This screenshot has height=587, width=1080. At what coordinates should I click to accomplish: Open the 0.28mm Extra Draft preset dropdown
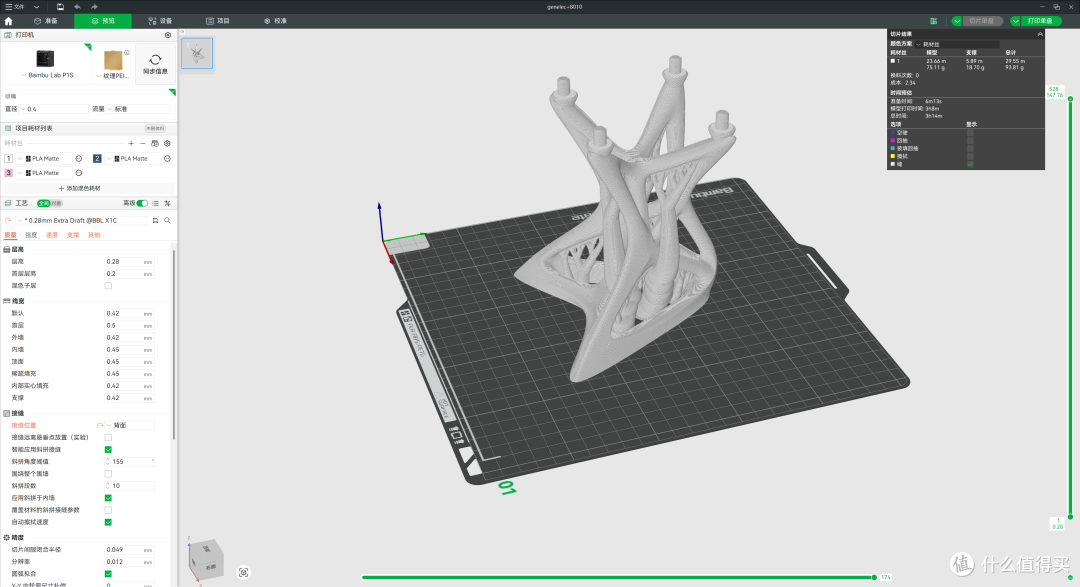(84, 220)
